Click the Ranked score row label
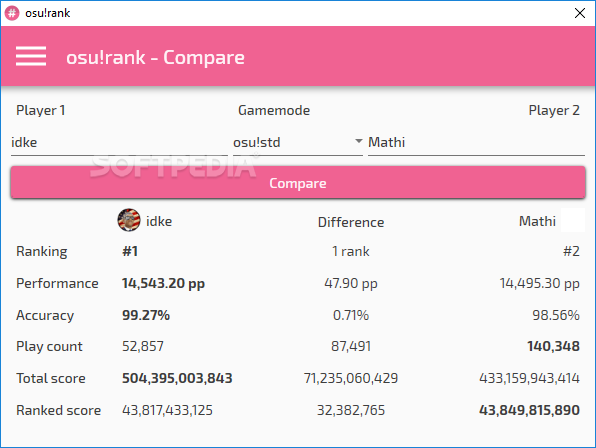 click(59, 410)
